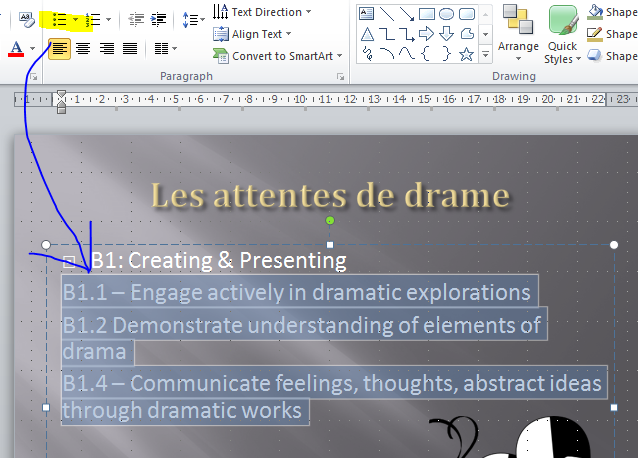Viewport: 638px width, 458px height.
Task: Open the Columns dropdown
Action: coord(166,49)
